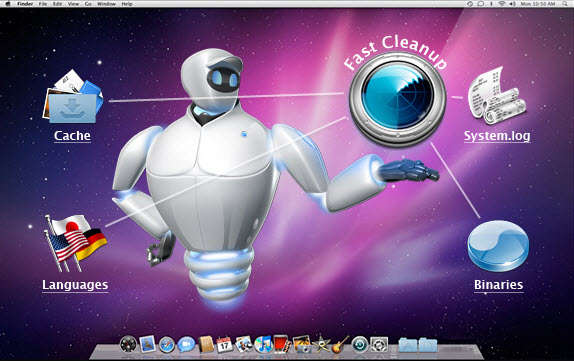Click the Binaries text label
Viewport: 574px width, 361px height.
point(499,285)
